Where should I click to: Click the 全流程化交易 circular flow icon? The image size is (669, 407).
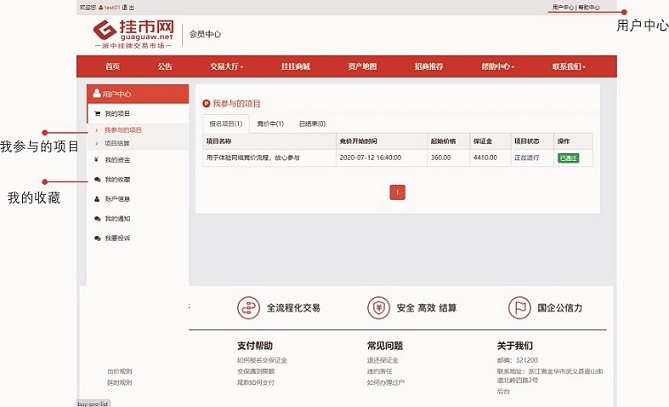click(248, 308)
